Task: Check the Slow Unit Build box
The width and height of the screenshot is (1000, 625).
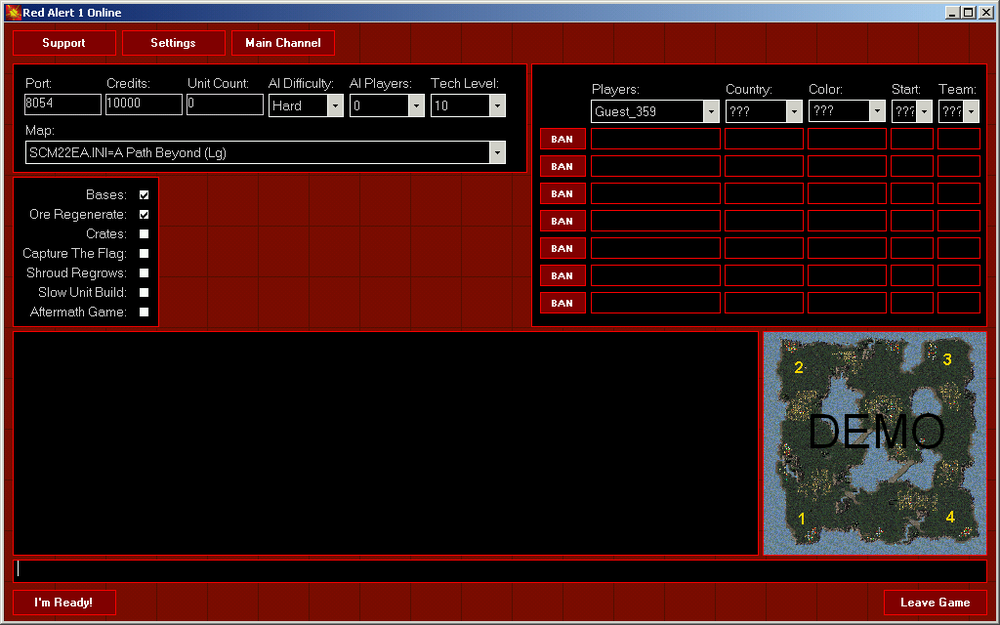Action: (x=144, y=293)
